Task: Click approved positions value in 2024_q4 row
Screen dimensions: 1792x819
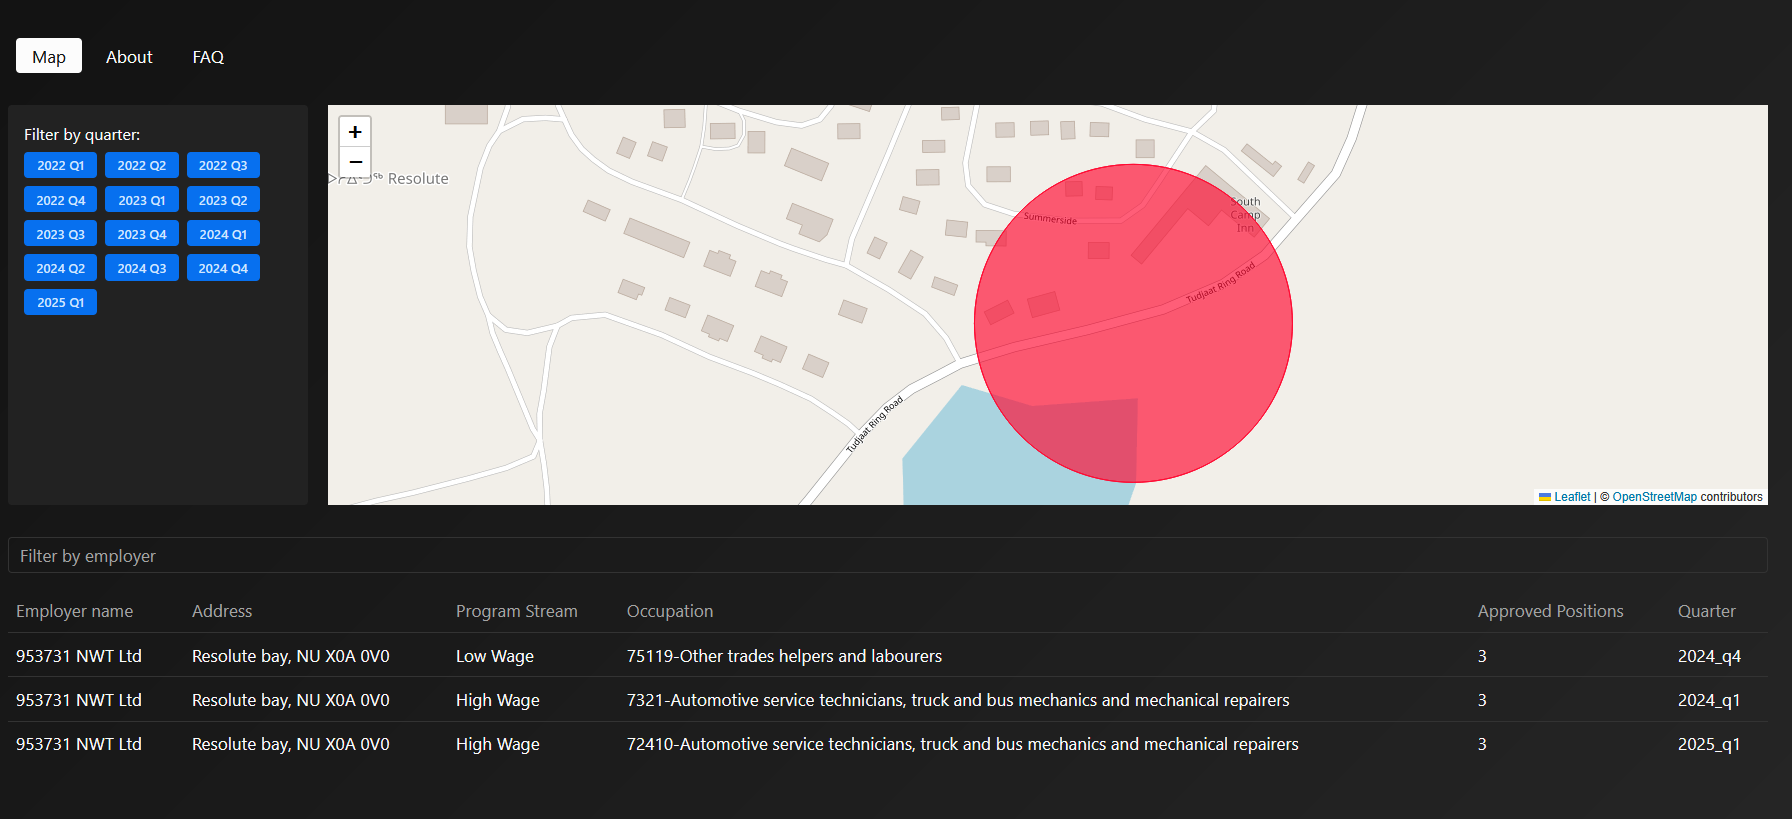Action: (1482, 656)
